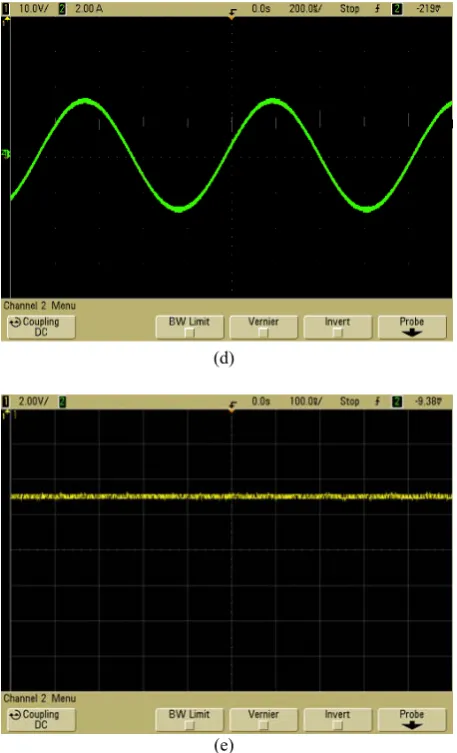Click channel 2 ground marker on scope (d)
Screen dimensions: 457x753
click(x=6, y=154)
